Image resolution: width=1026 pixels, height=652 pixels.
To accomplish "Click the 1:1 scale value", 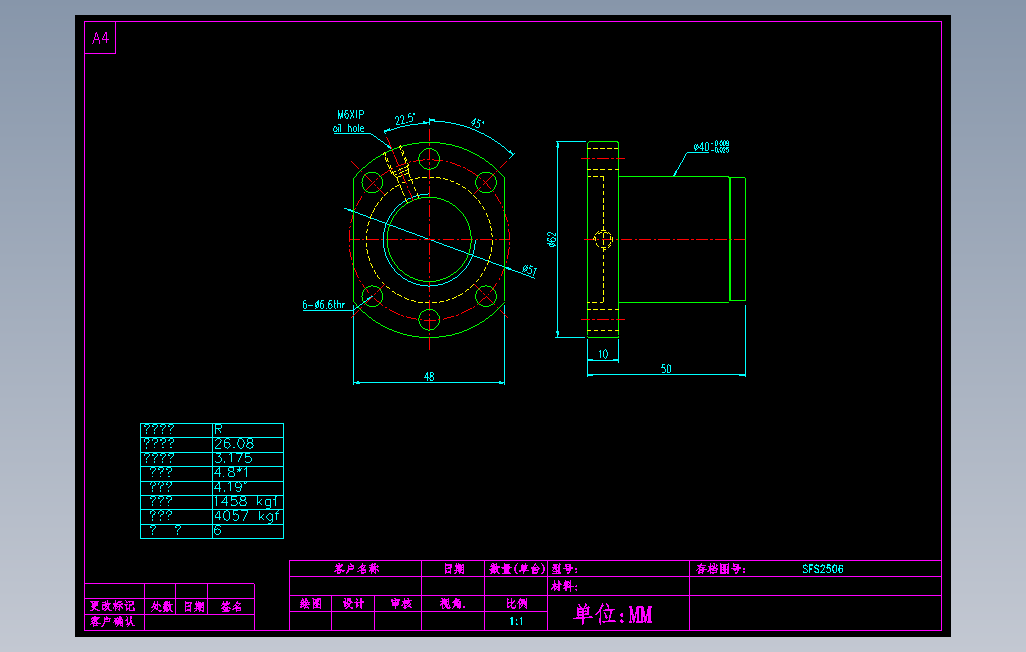I will [516, 621].
